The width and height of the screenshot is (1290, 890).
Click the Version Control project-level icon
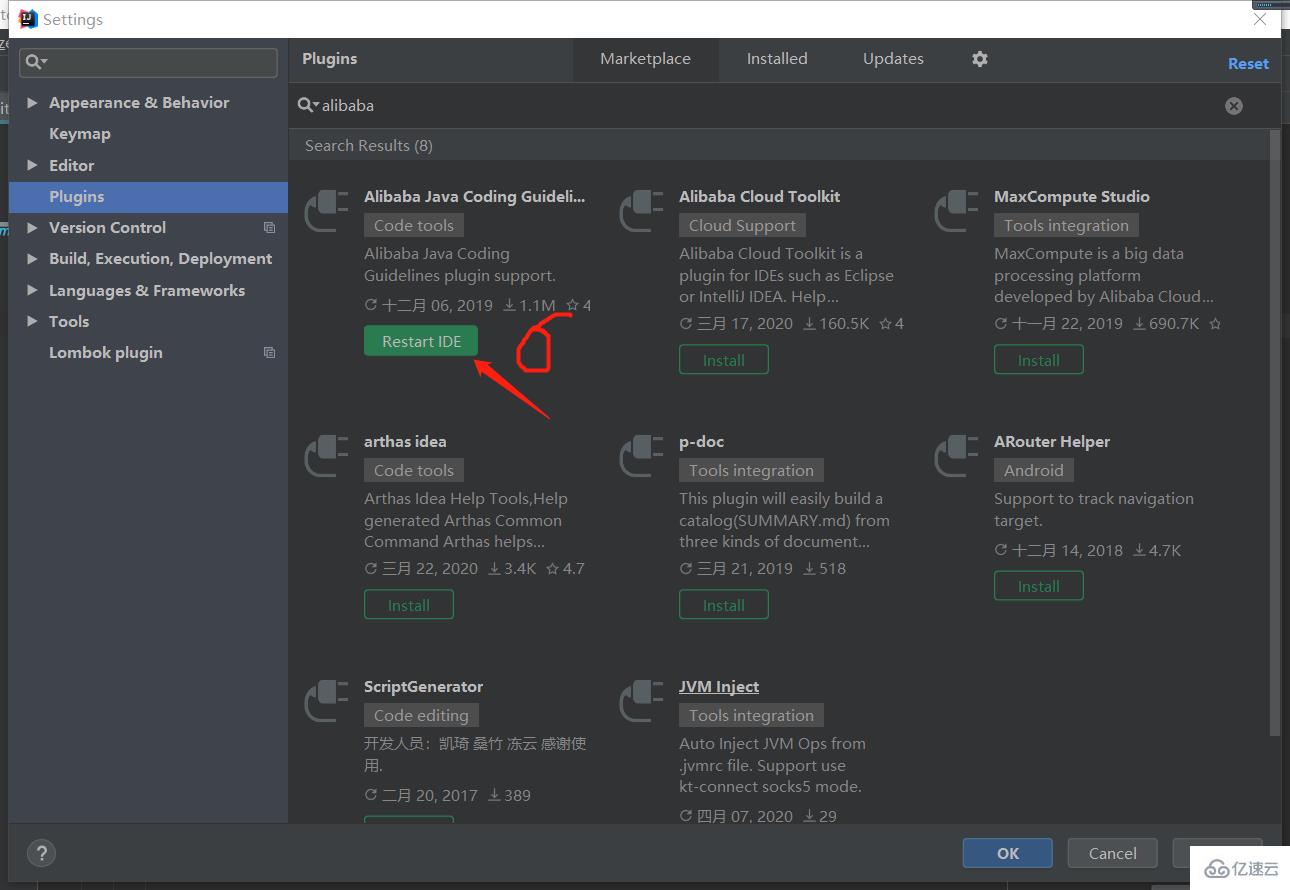[x=269, y=228]
